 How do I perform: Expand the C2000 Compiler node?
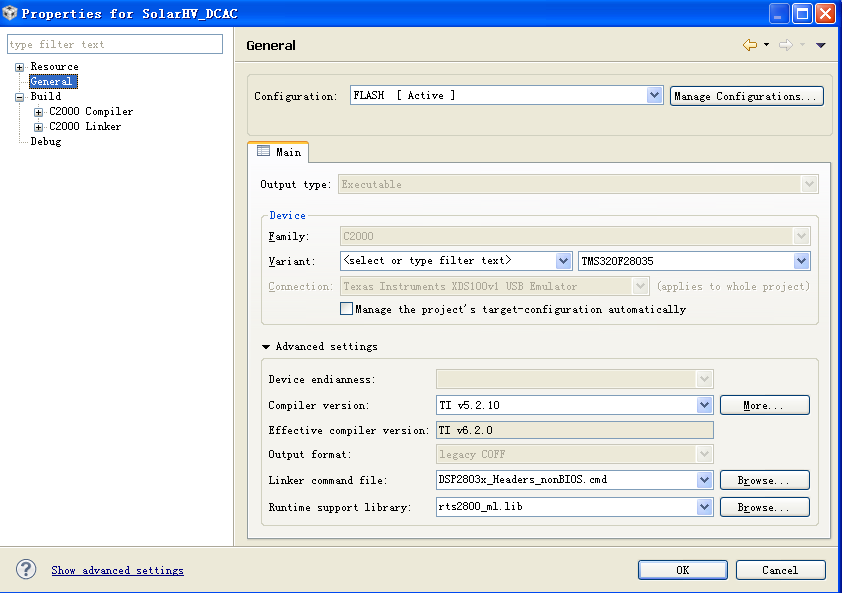(38, 112)
